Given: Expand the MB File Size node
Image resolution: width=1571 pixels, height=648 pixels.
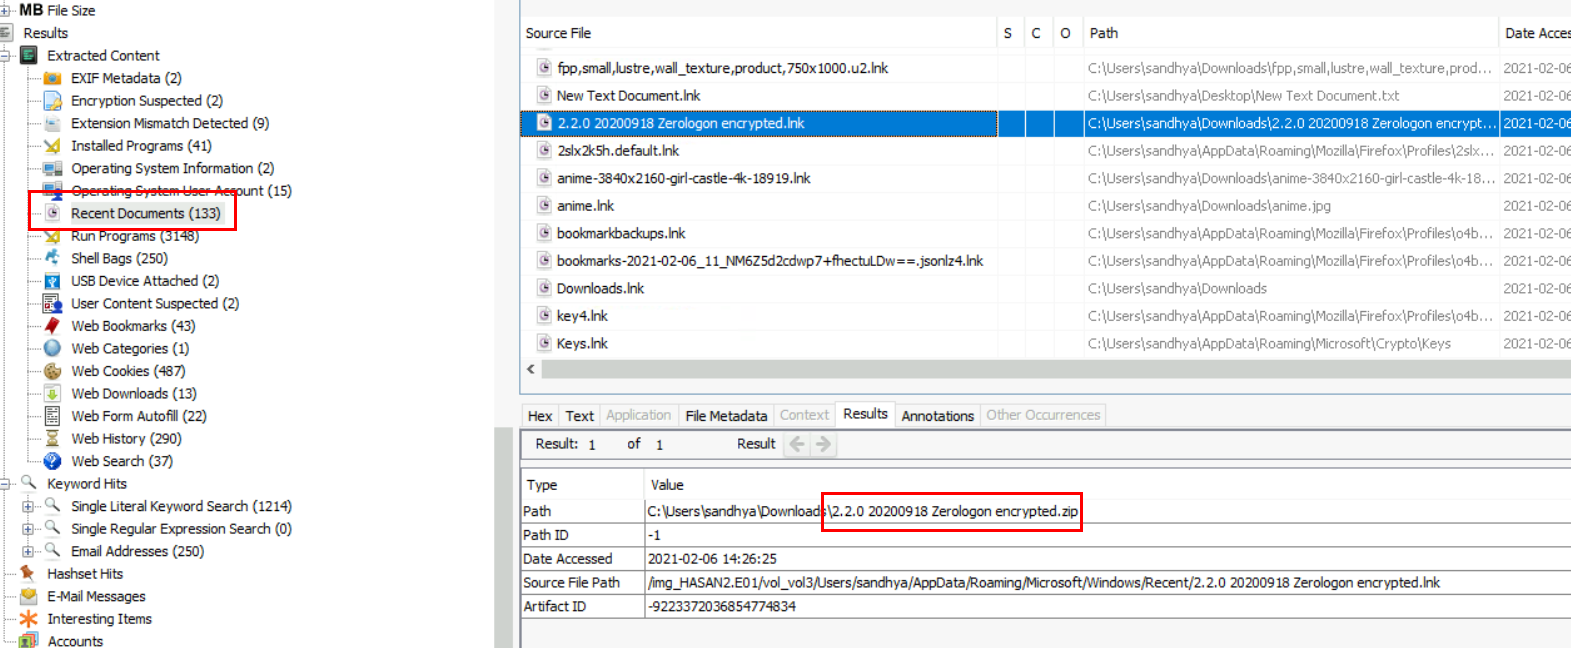Looking at the screenshot, I should coord(5,11).
